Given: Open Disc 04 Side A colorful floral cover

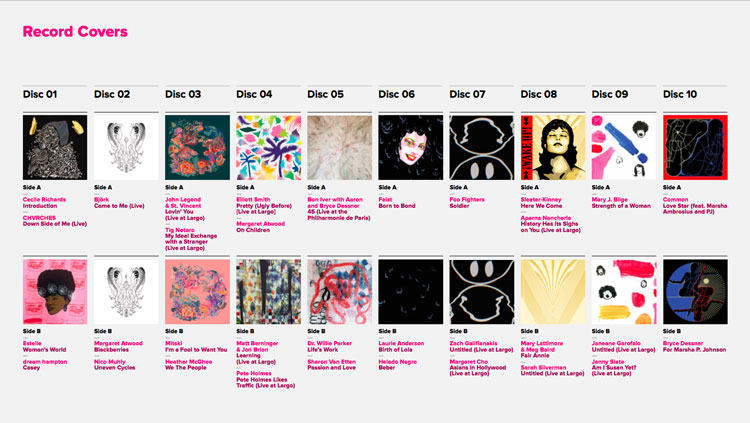Looking at the screenshot, I should click(x=268, y=147).
